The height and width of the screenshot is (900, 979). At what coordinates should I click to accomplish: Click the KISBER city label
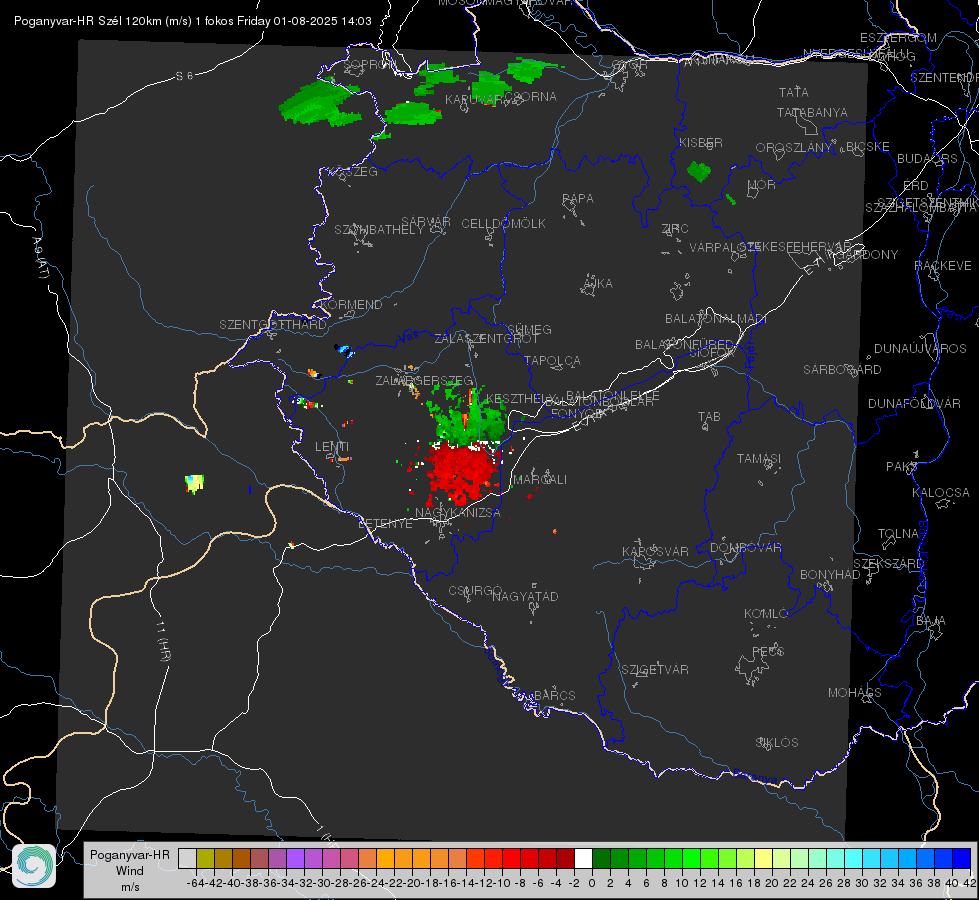click(701, 142)
